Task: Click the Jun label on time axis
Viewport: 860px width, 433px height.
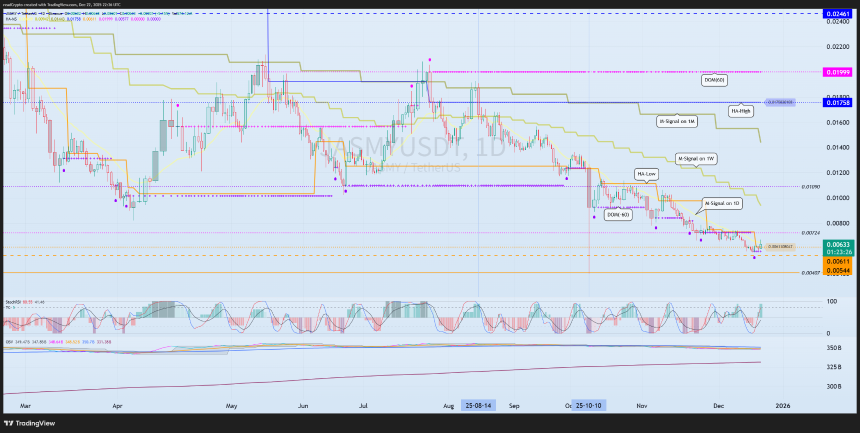Action: (303, 406)
